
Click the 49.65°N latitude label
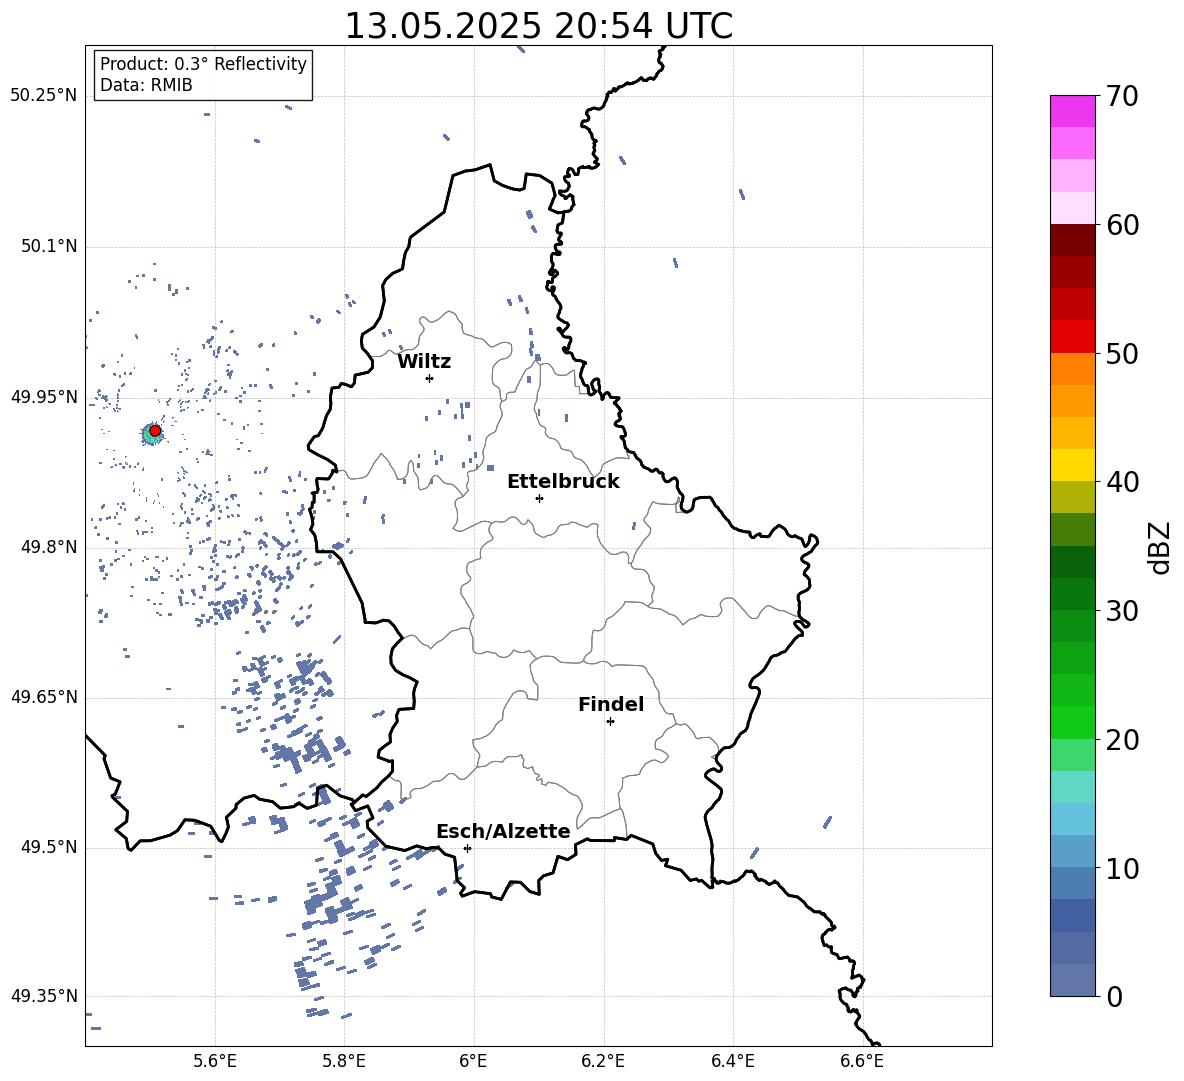coord(43,697)
